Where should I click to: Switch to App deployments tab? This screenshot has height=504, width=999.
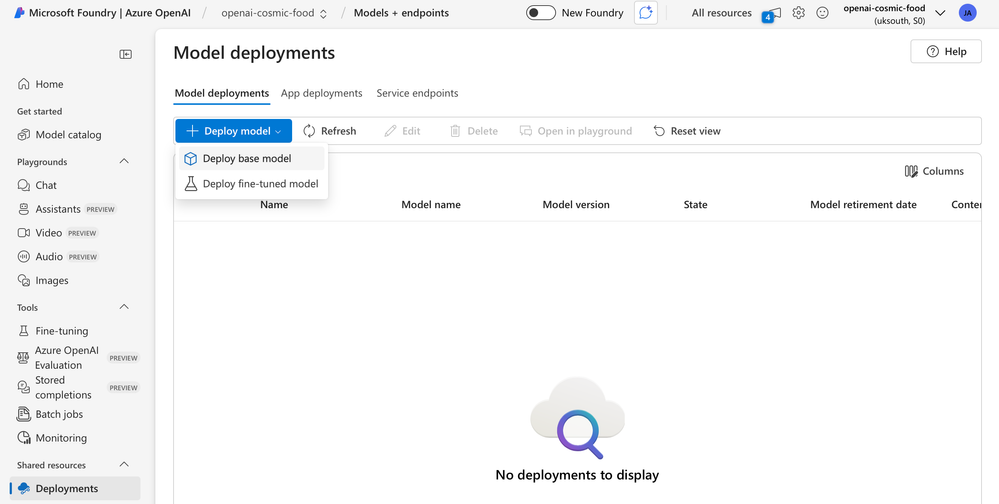coord(322,93)
